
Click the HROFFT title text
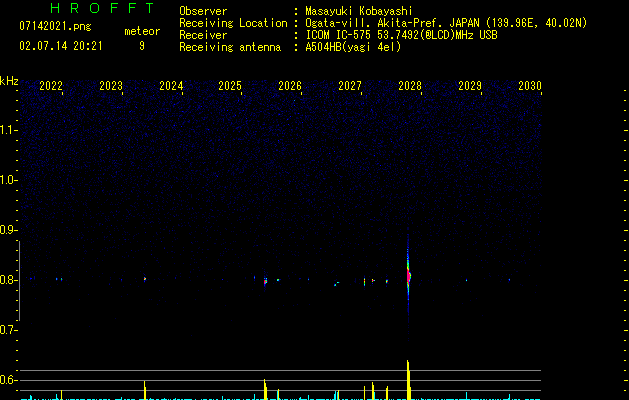coord(103,8)
